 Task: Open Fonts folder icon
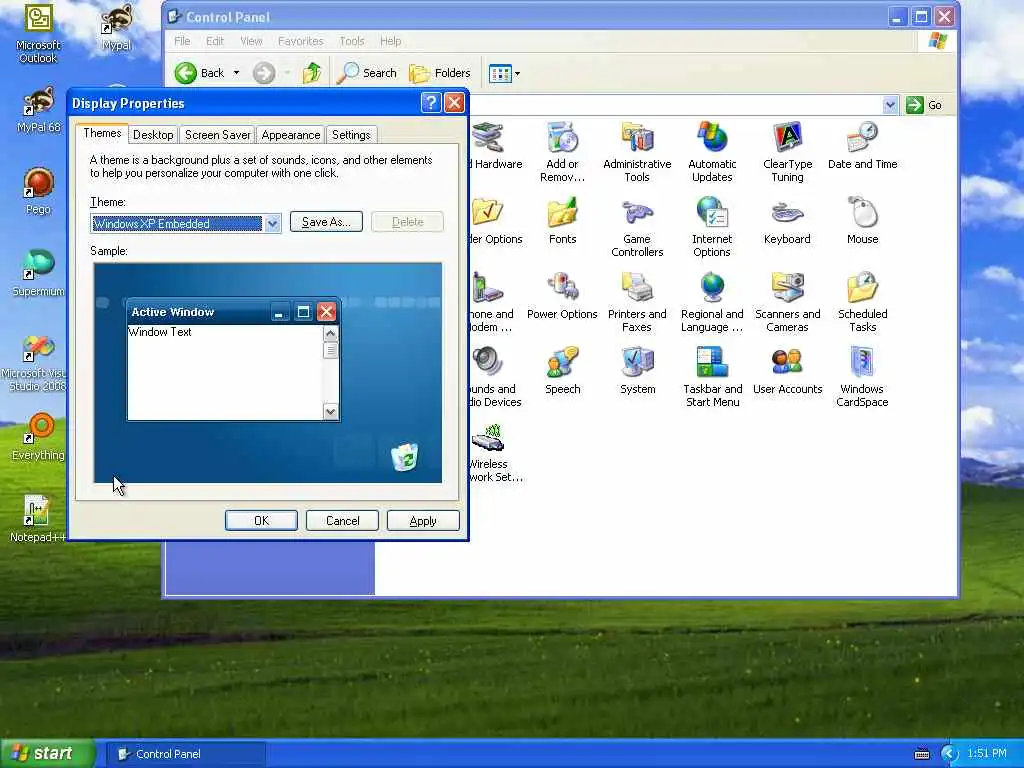tap(562, 221)
